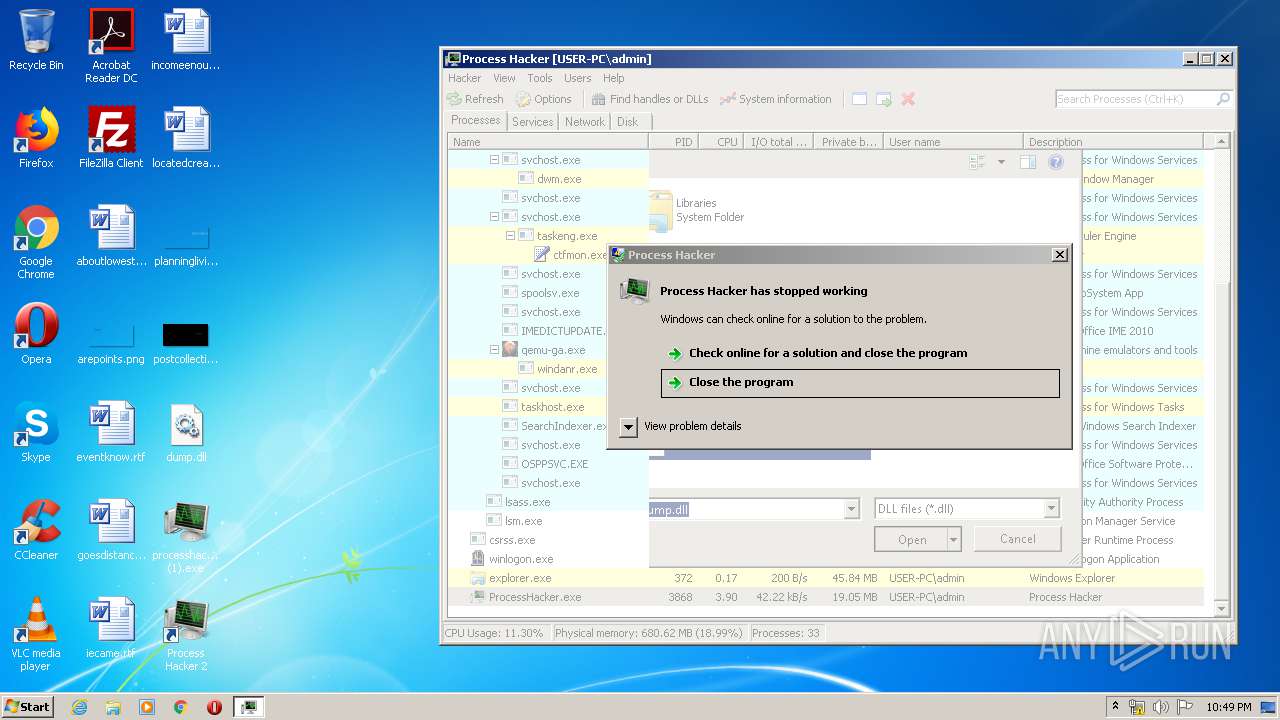Select ProcessHacker.exe process row
Image resolution: width=1280 pixels, height=720 pixels.
tap(825, 597)
